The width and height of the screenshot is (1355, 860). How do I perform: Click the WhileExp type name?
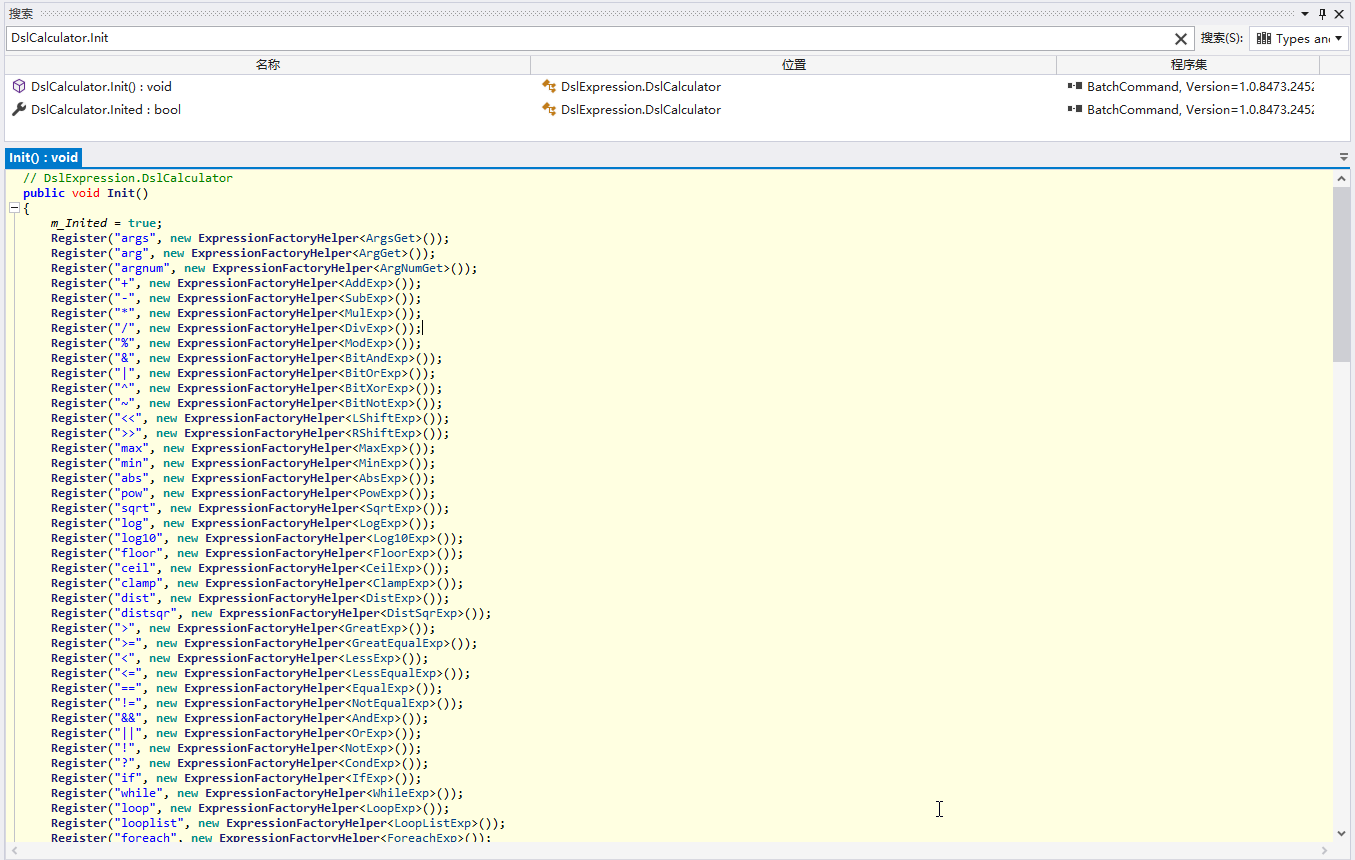[403, 793]
